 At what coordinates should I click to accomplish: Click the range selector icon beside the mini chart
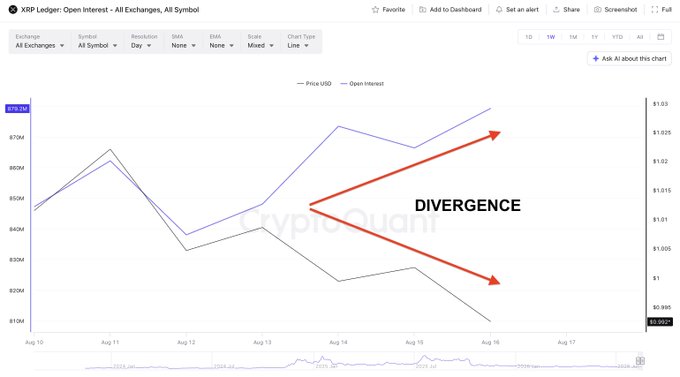(x=640, y=361)
